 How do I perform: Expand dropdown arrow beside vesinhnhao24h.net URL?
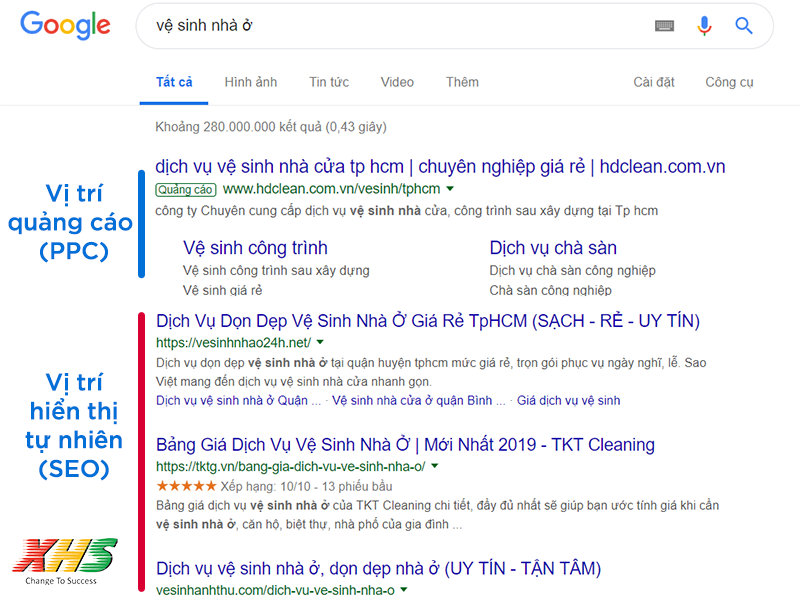[x=320, y=342]
